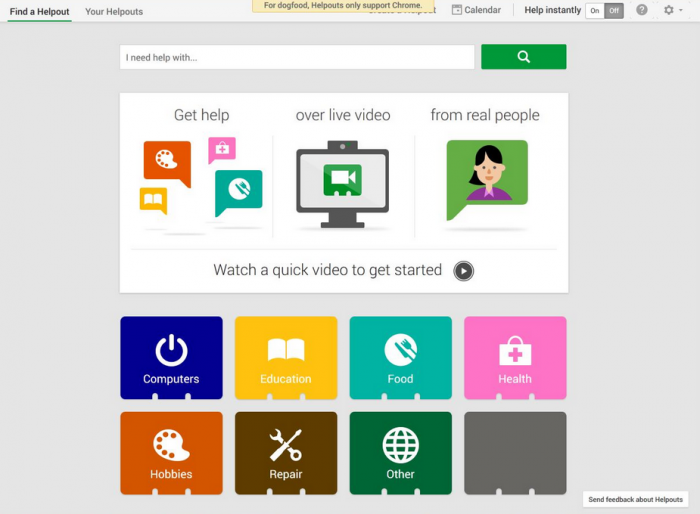The image size is (700, 514).
Task: Switch Help instantly to On
Action: click(595, 11)
